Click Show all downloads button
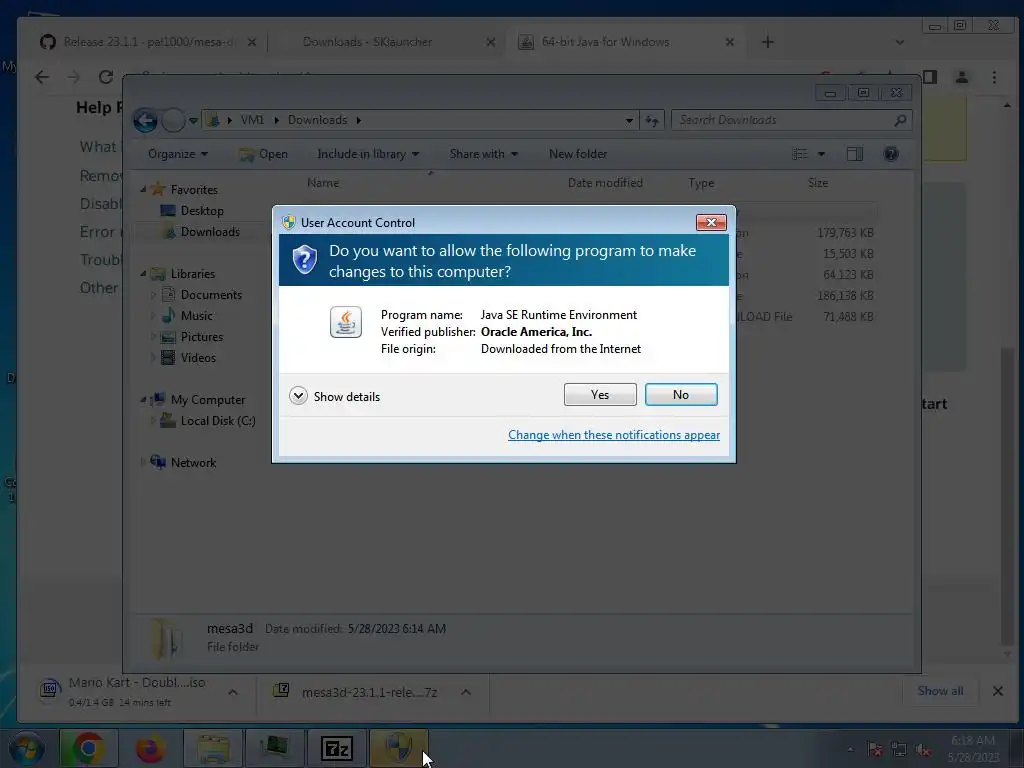 pyautogui.click(x=940, y=691)
